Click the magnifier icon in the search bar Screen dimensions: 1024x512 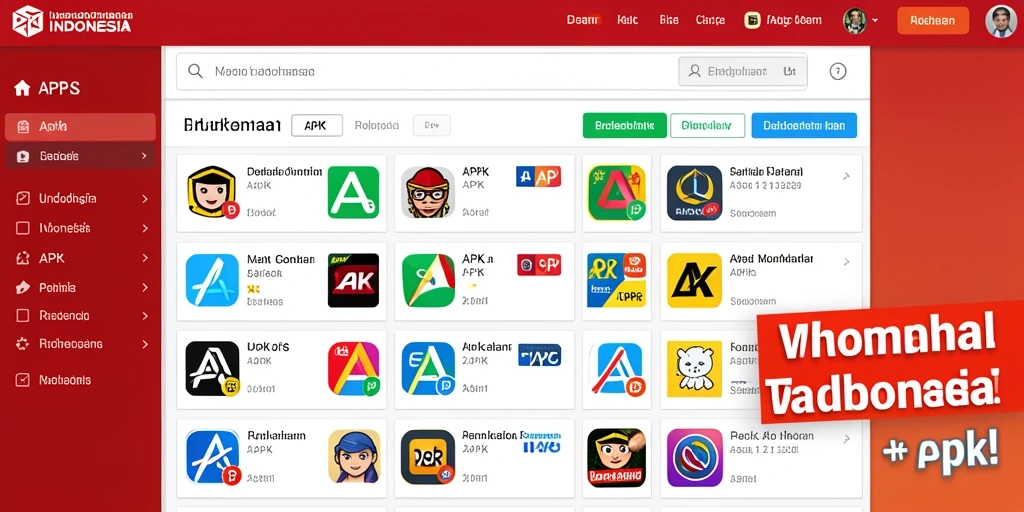tap(195, 71)
